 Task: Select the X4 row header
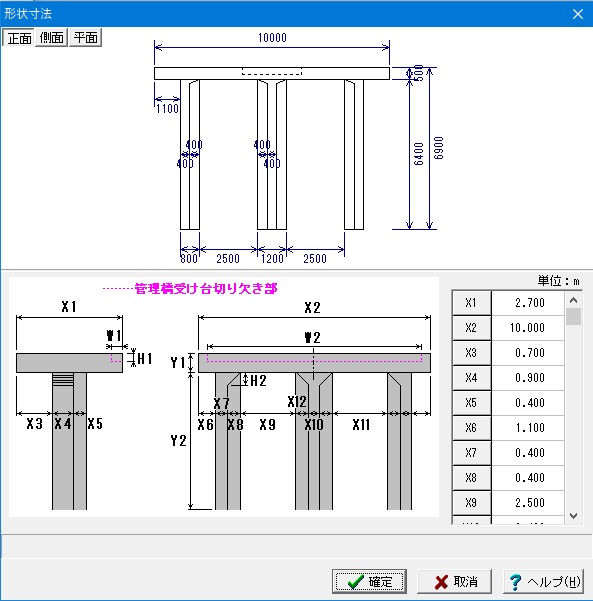click(471, 378)
